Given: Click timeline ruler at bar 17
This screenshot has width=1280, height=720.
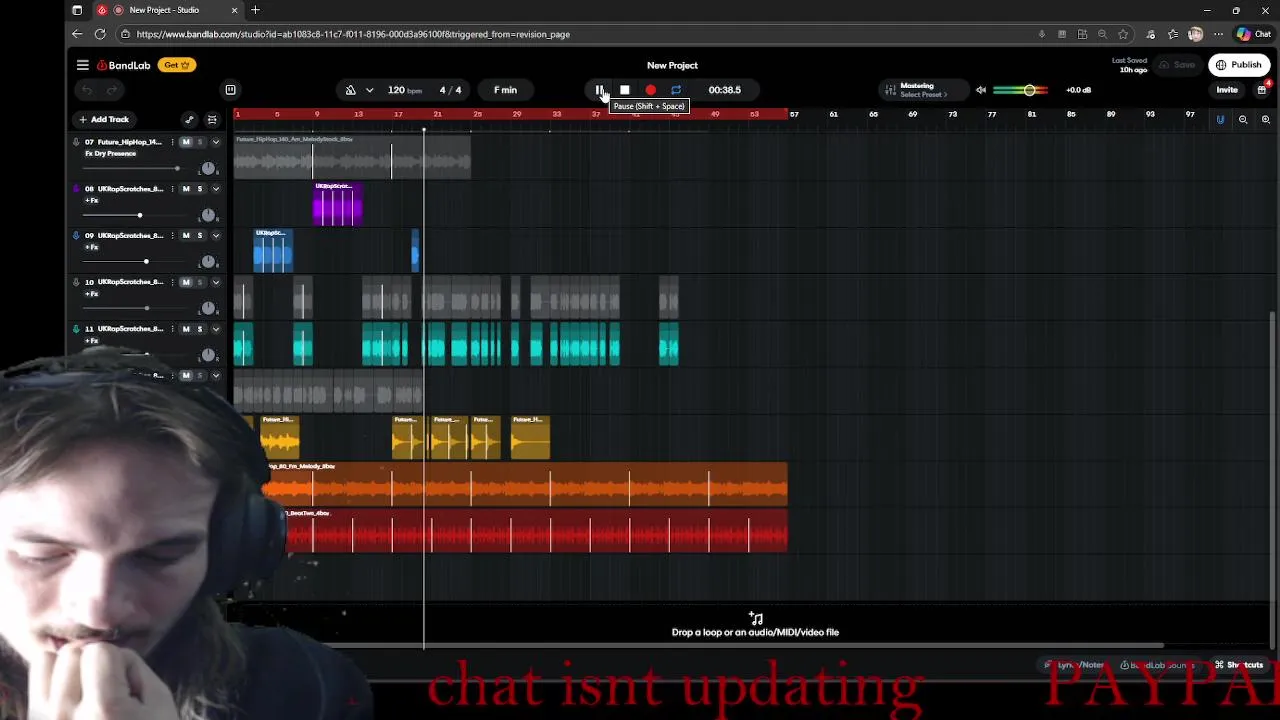Looking at the screenshot, I should [398, 114].
